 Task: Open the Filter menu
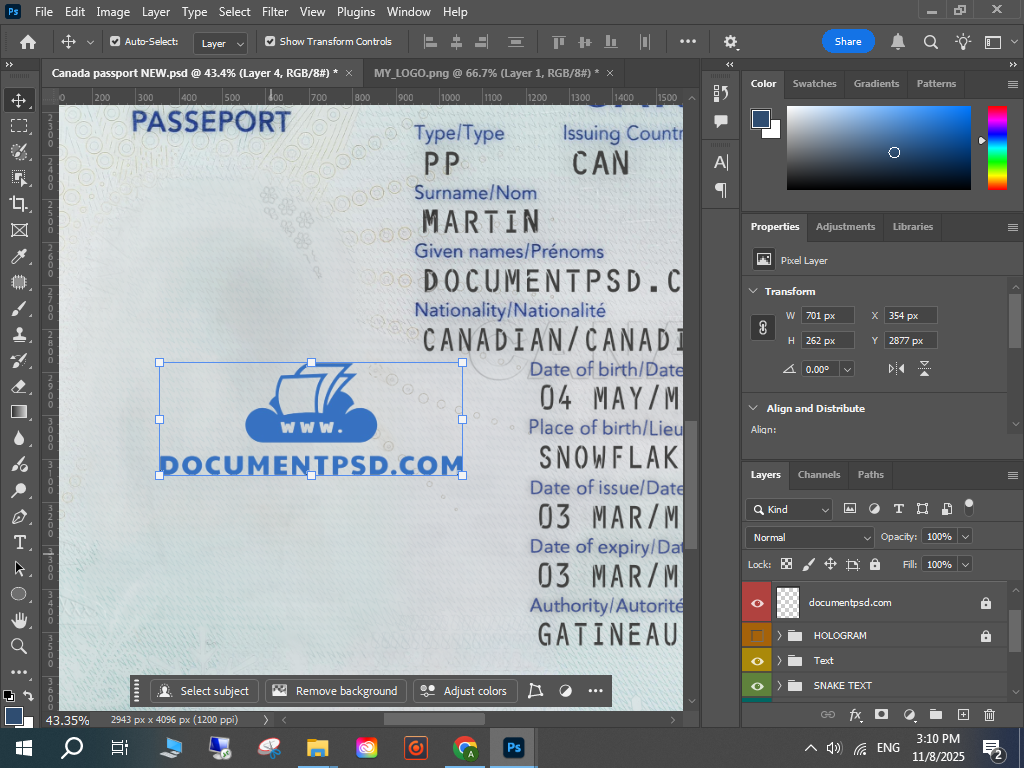(274, 12)
